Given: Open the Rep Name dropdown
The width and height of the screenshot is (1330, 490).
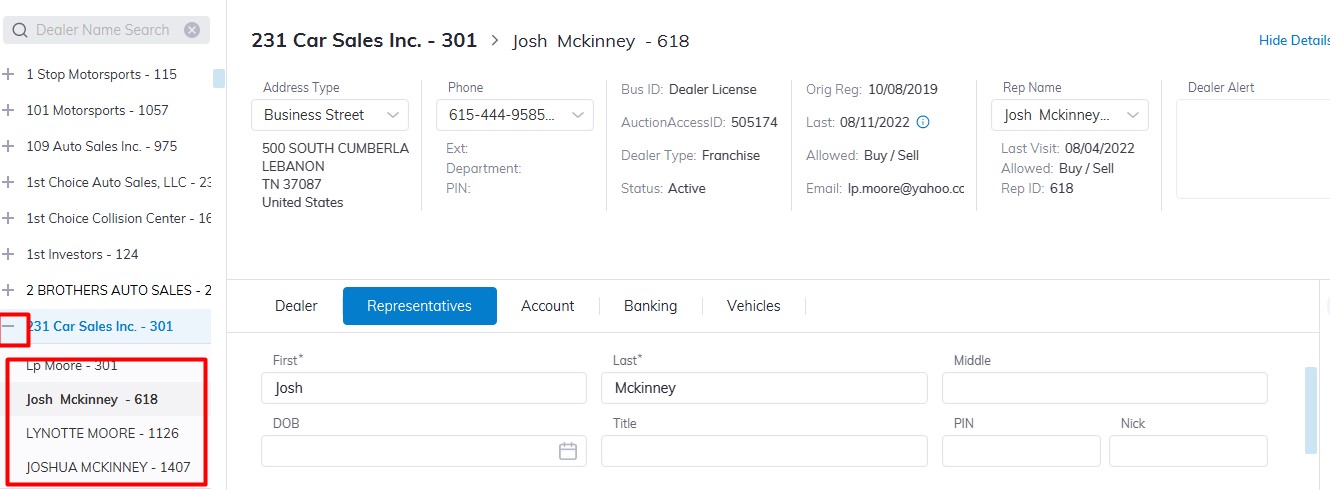Looking at the screenshot, I should pos(1070,115).
